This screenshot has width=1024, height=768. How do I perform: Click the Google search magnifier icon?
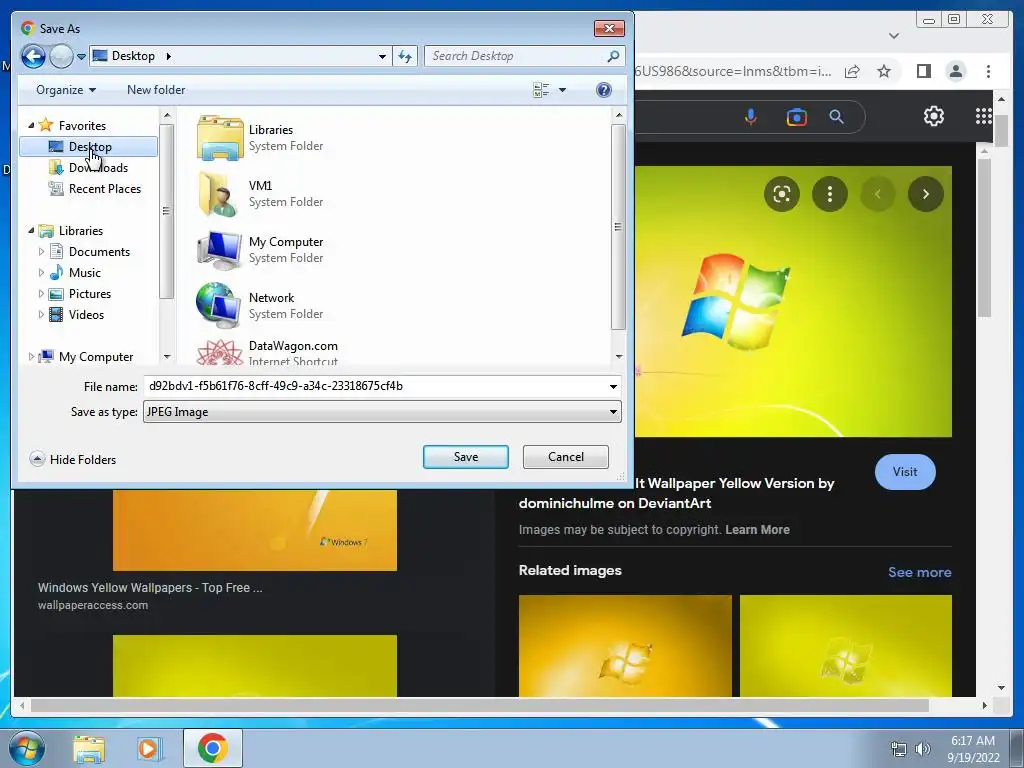[x=837, y=117]
